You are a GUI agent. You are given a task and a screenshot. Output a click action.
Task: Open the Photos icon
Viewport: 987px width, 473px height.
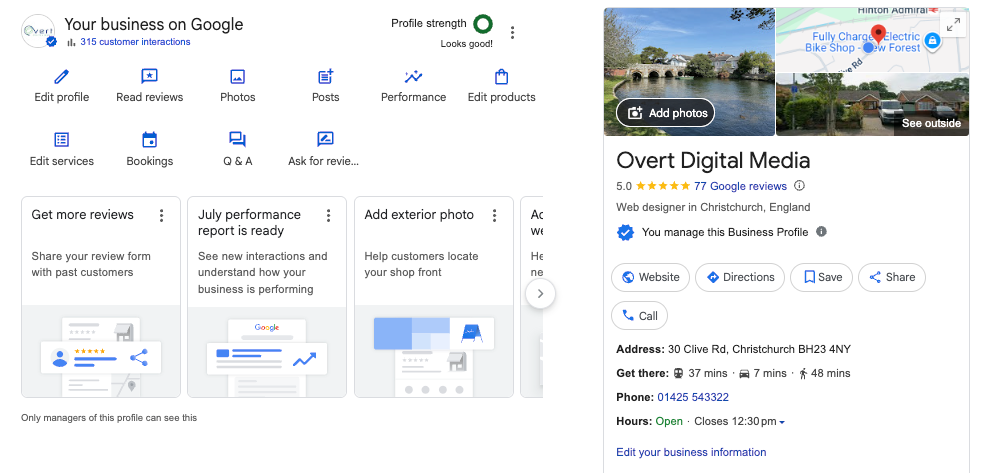(237, 77)
